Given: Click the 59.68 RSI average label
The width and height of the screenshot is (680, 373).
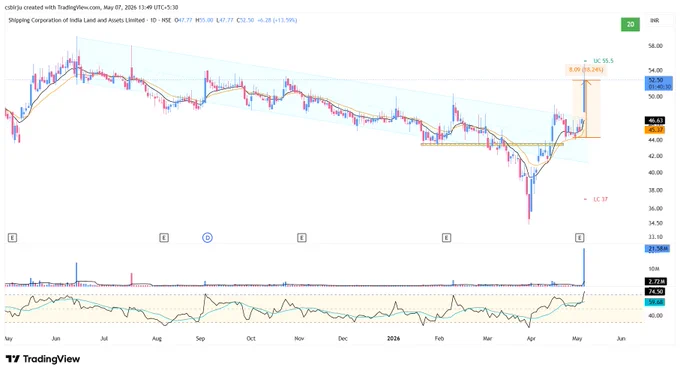Looking at the screenshot, I should coord(655,301).
